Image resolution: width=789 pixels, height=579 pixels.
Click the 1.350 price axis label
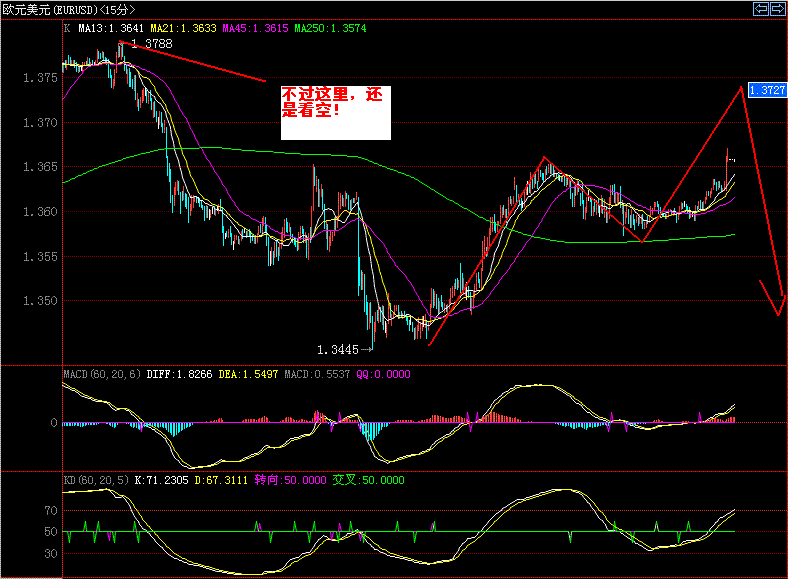point(40,300)
